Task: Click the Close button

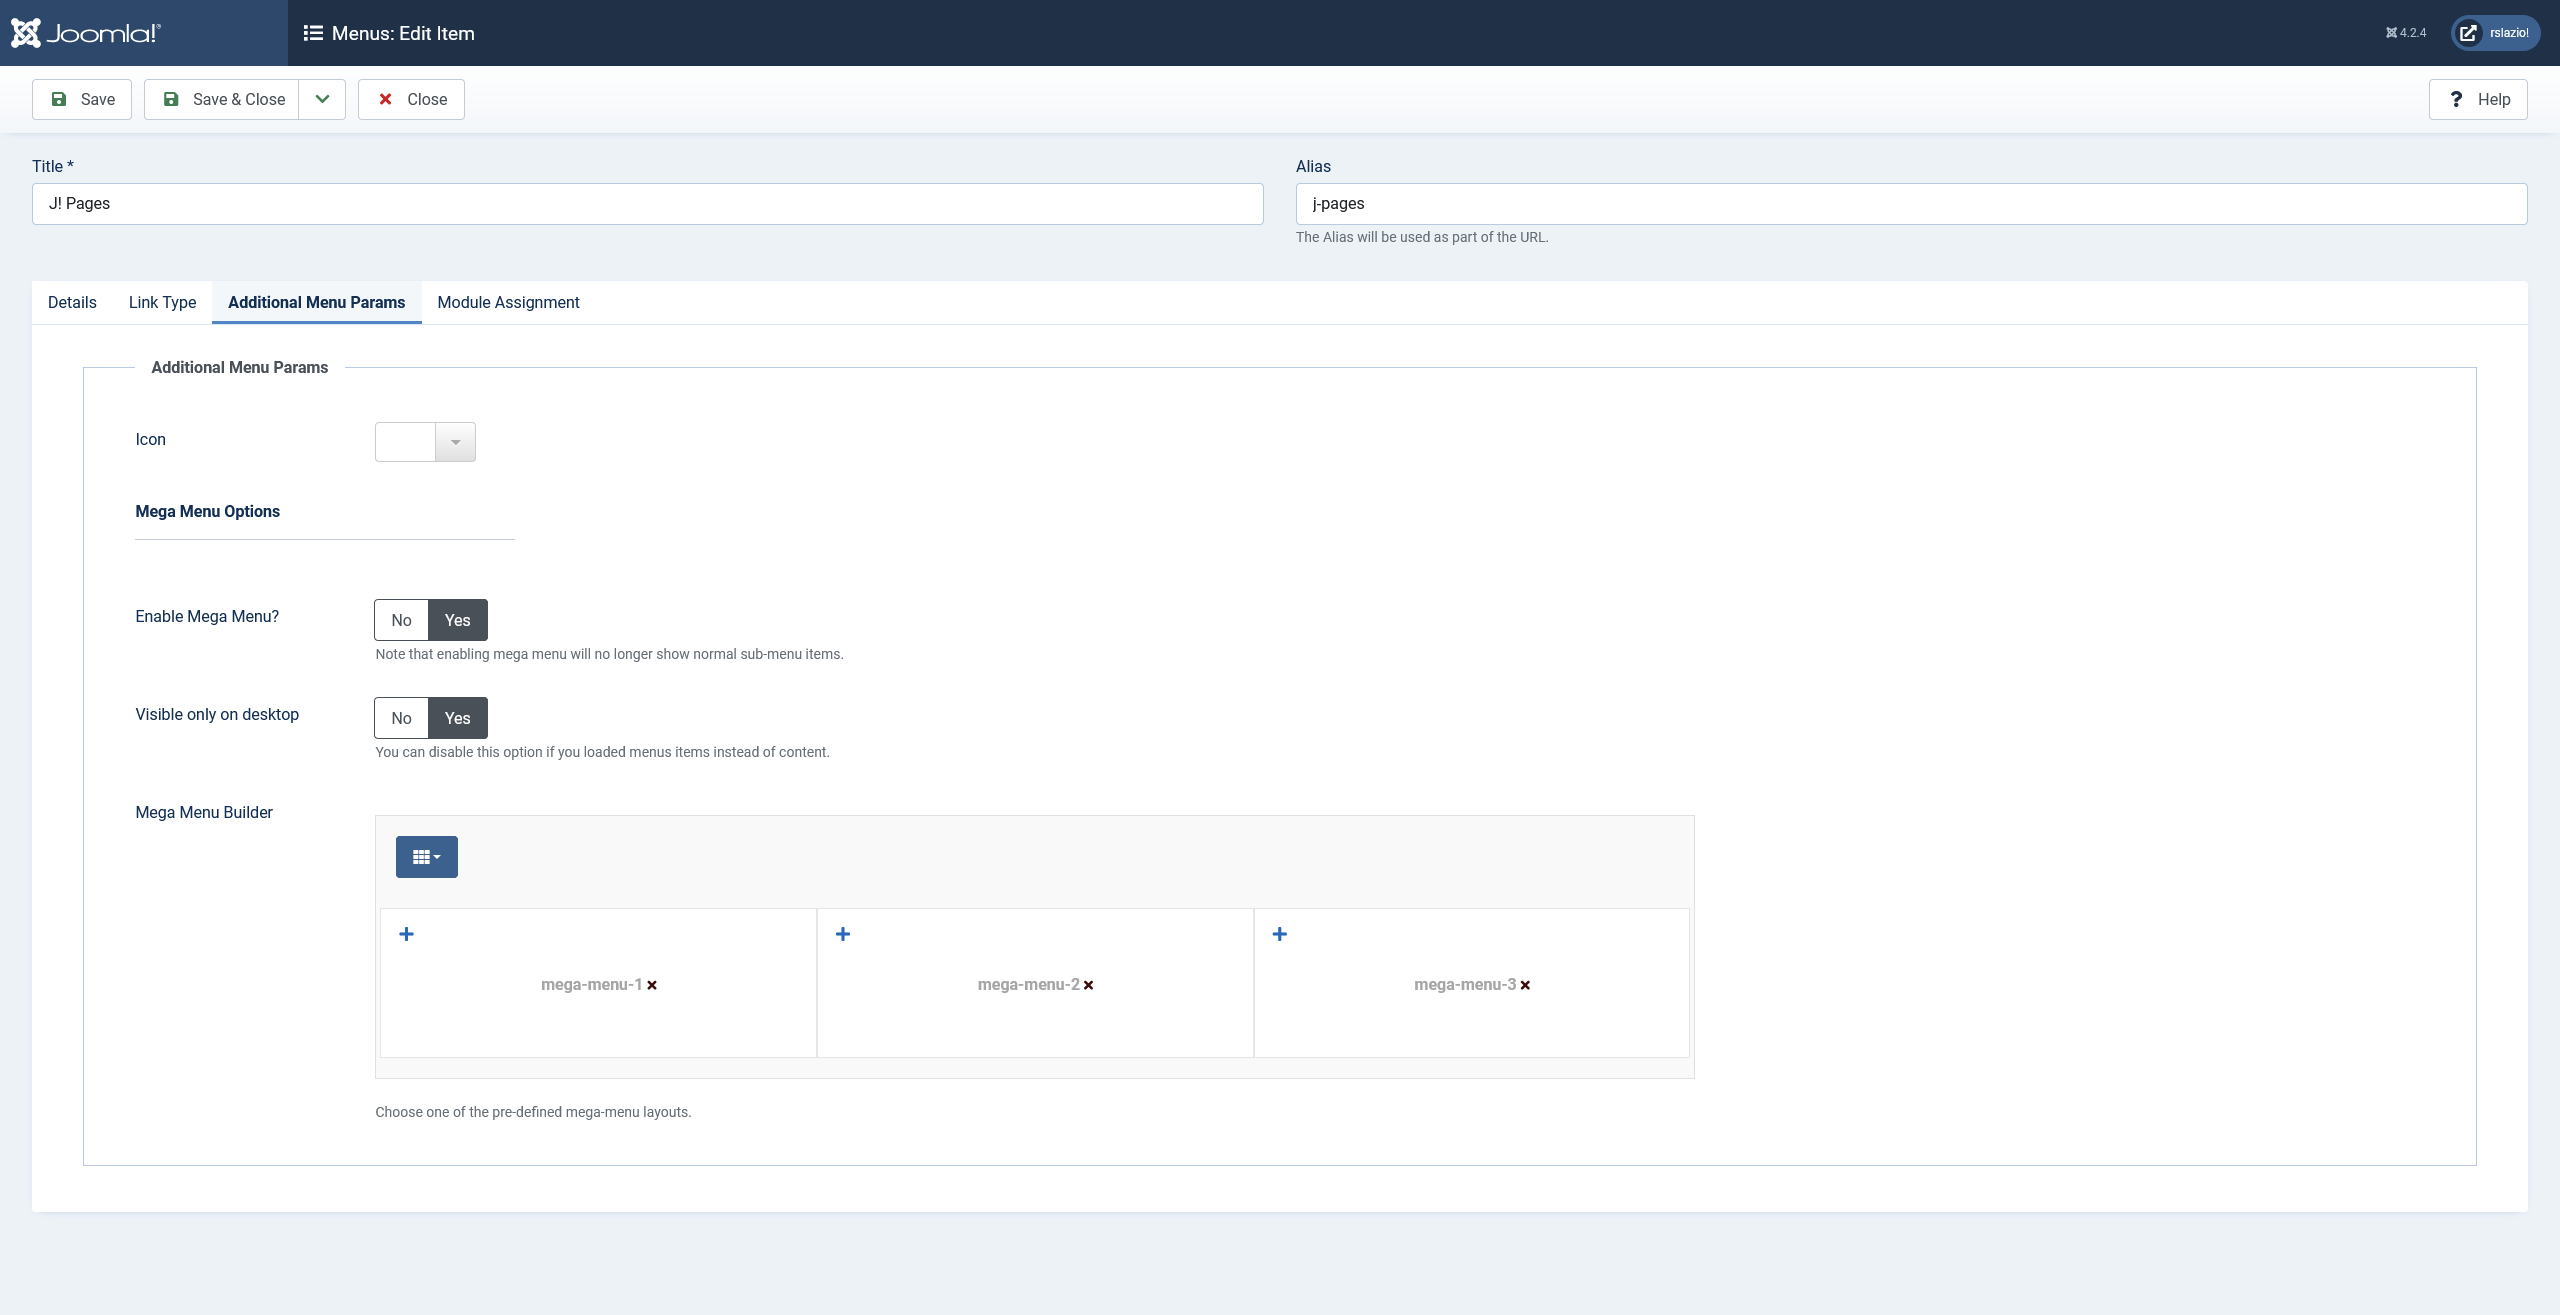Action: coord(411,99)
